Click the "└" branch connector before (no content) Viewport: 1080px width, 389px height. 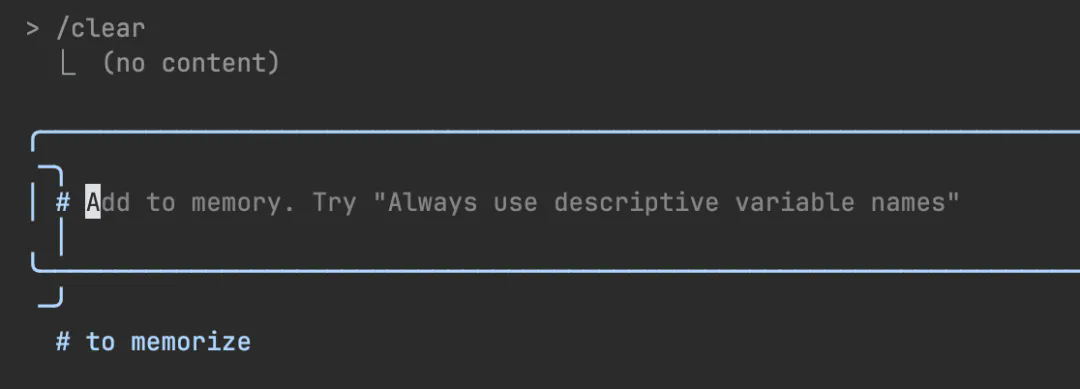68,63
